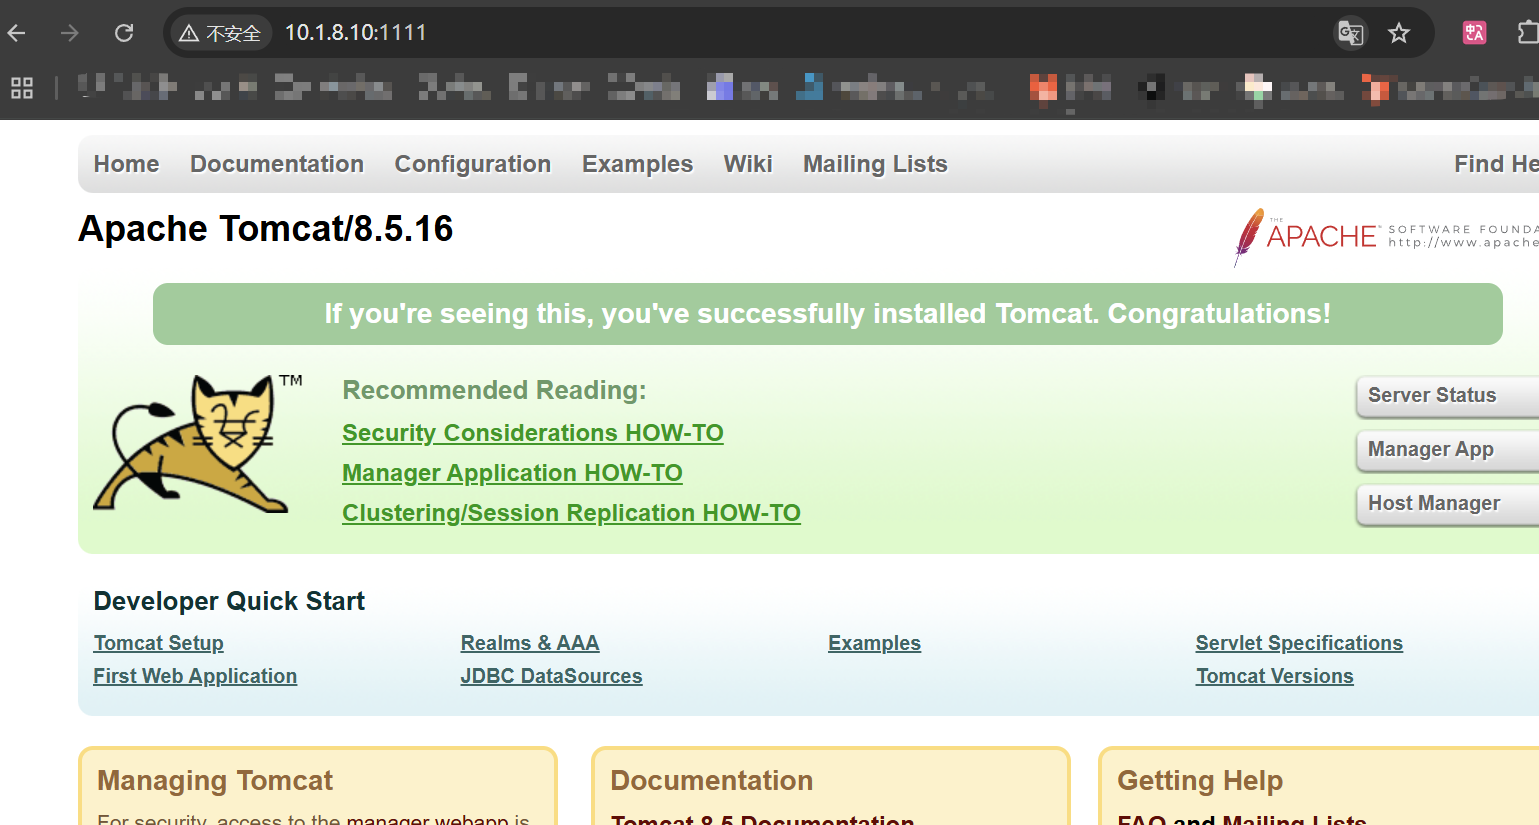
Task: Click the Apache Tomcat/8.5.16 heading
Action: click(x=266, y=229)
